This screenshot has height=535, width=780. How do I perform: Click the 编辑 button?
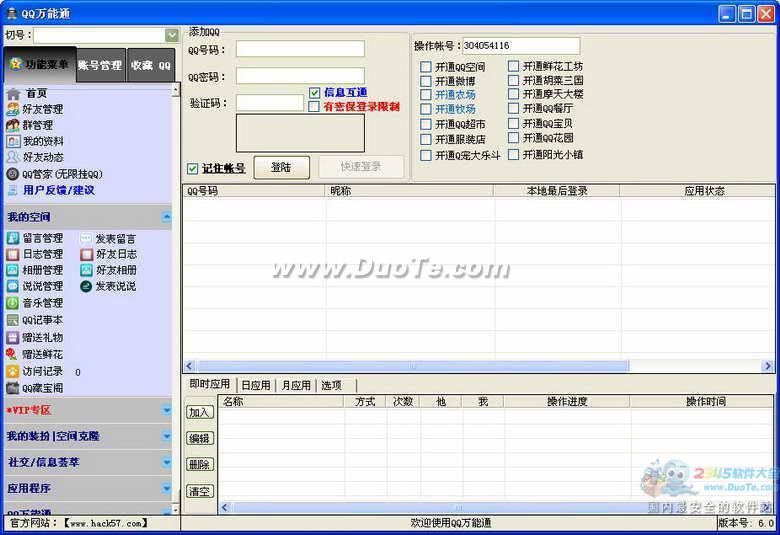point(200,438)
